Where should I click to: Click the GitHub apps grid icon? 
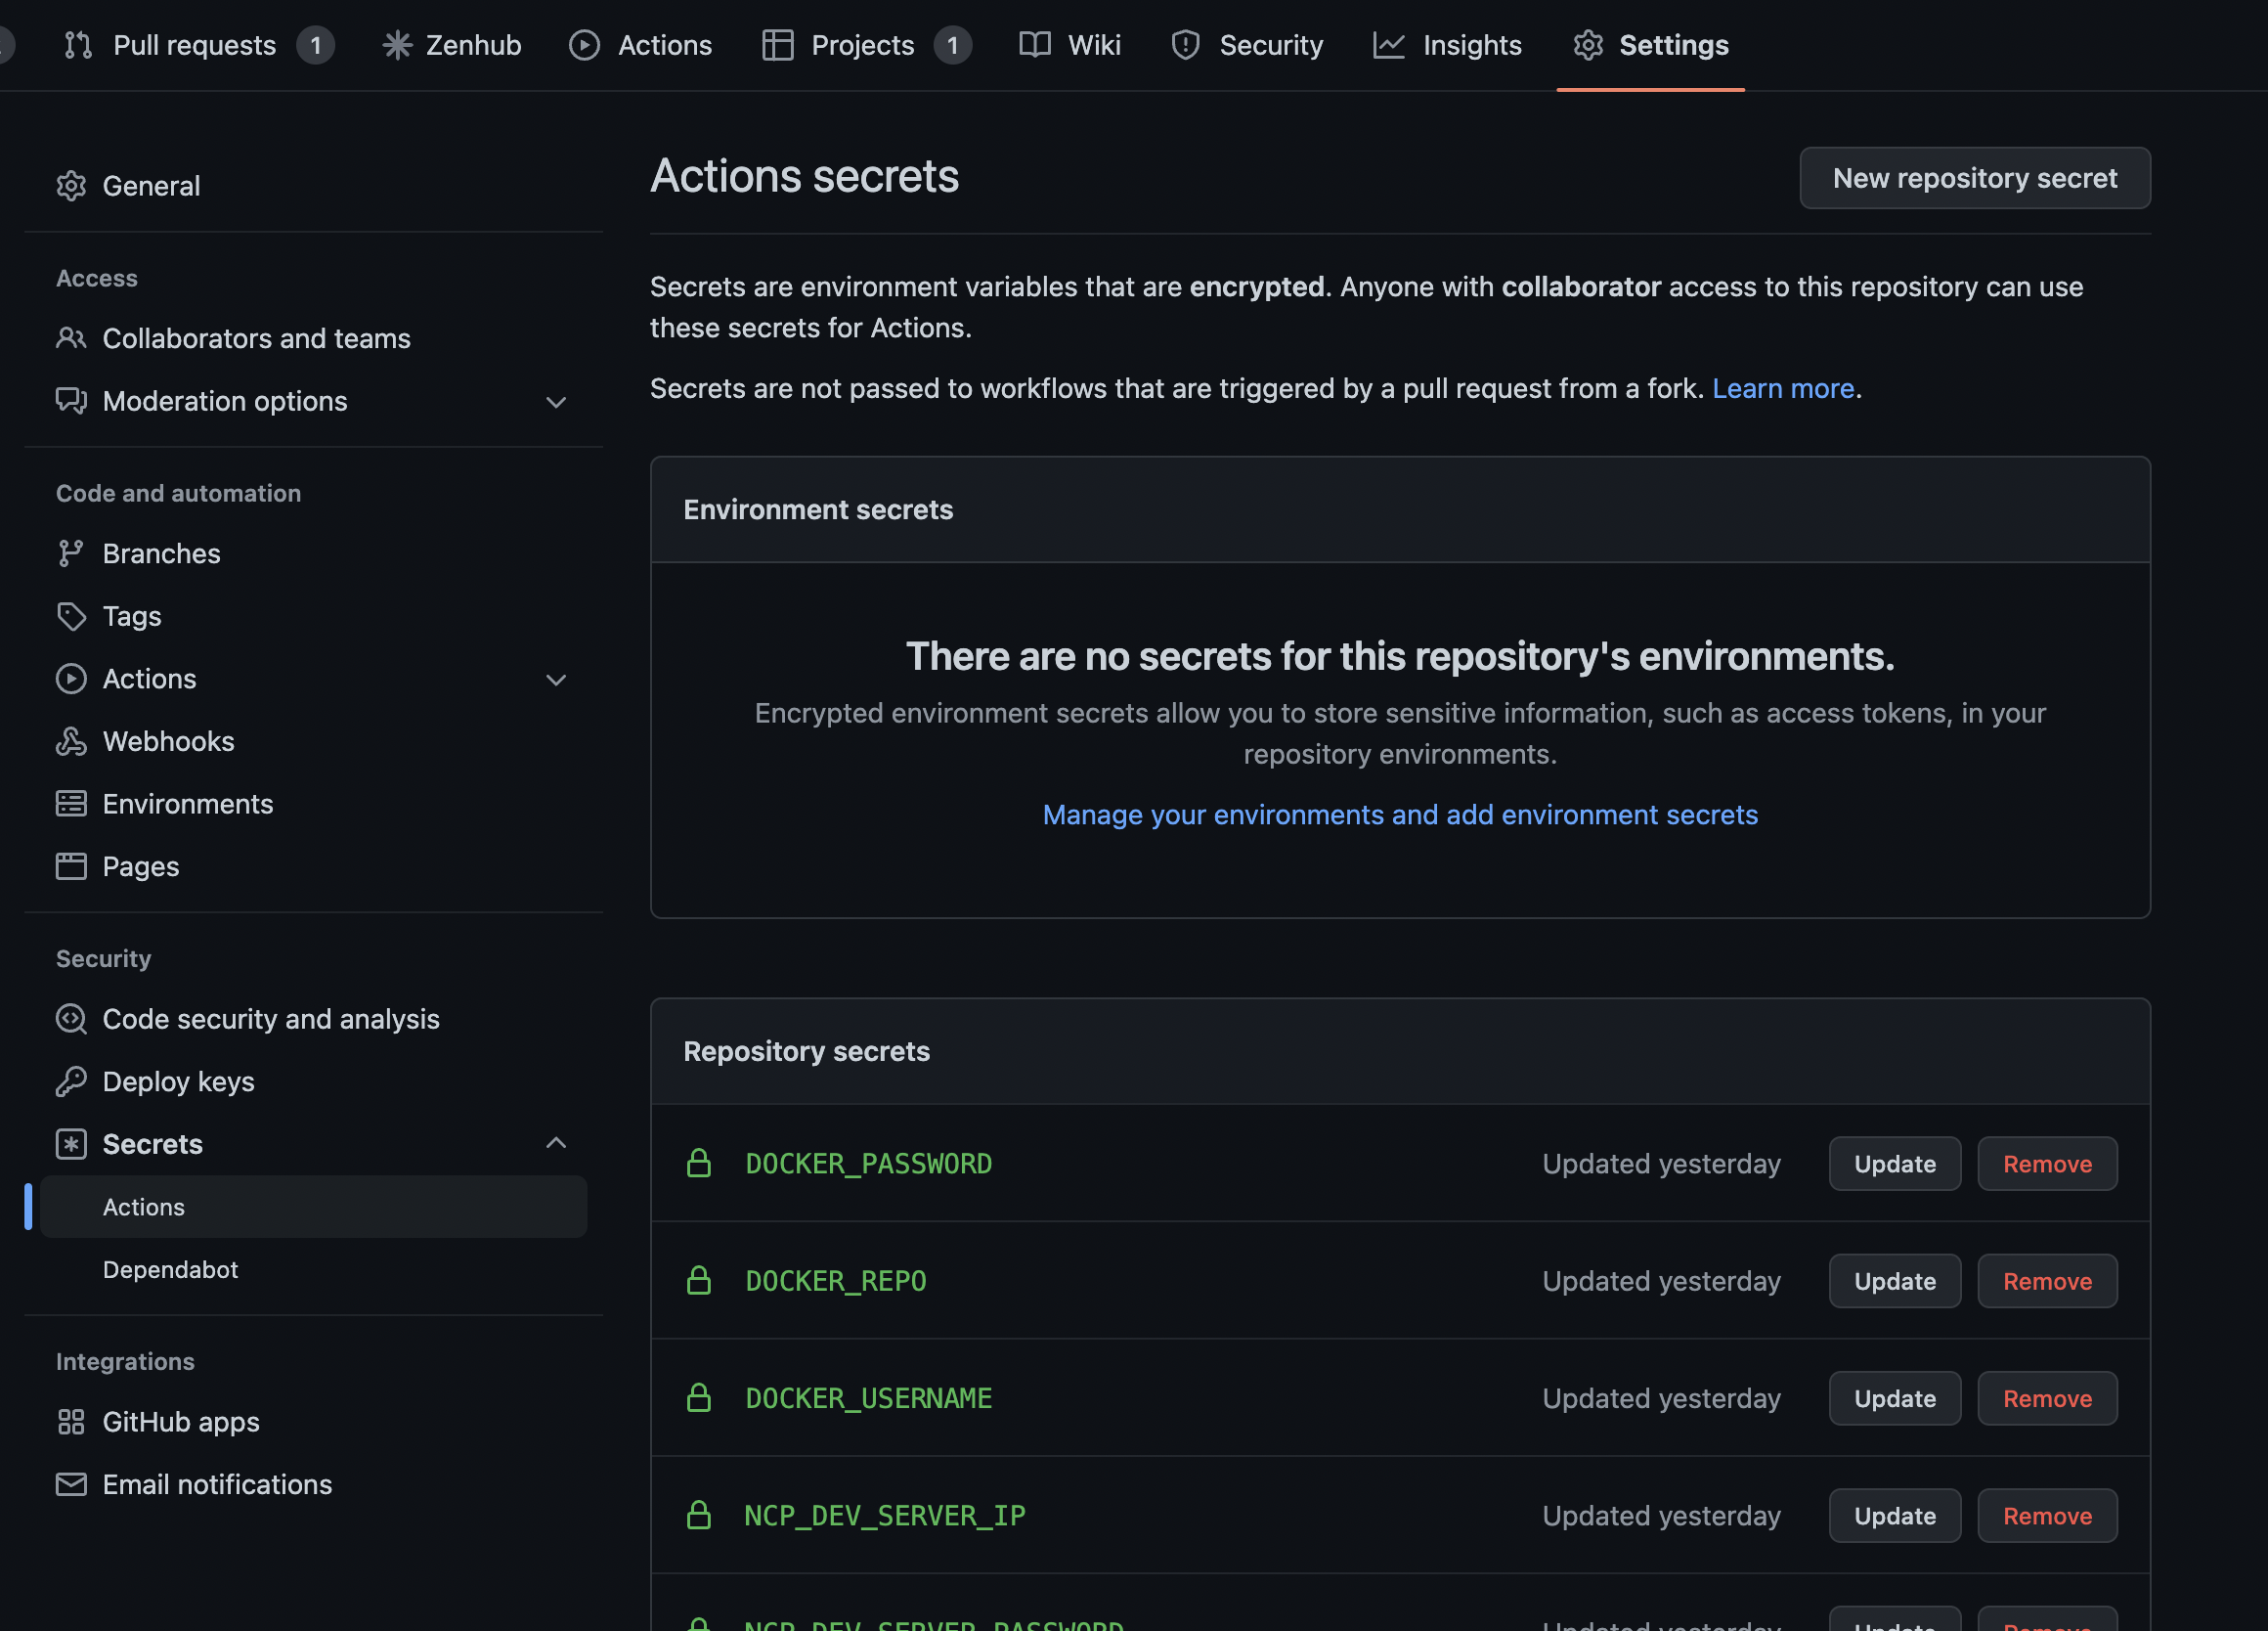click(x=71, y=1421)
